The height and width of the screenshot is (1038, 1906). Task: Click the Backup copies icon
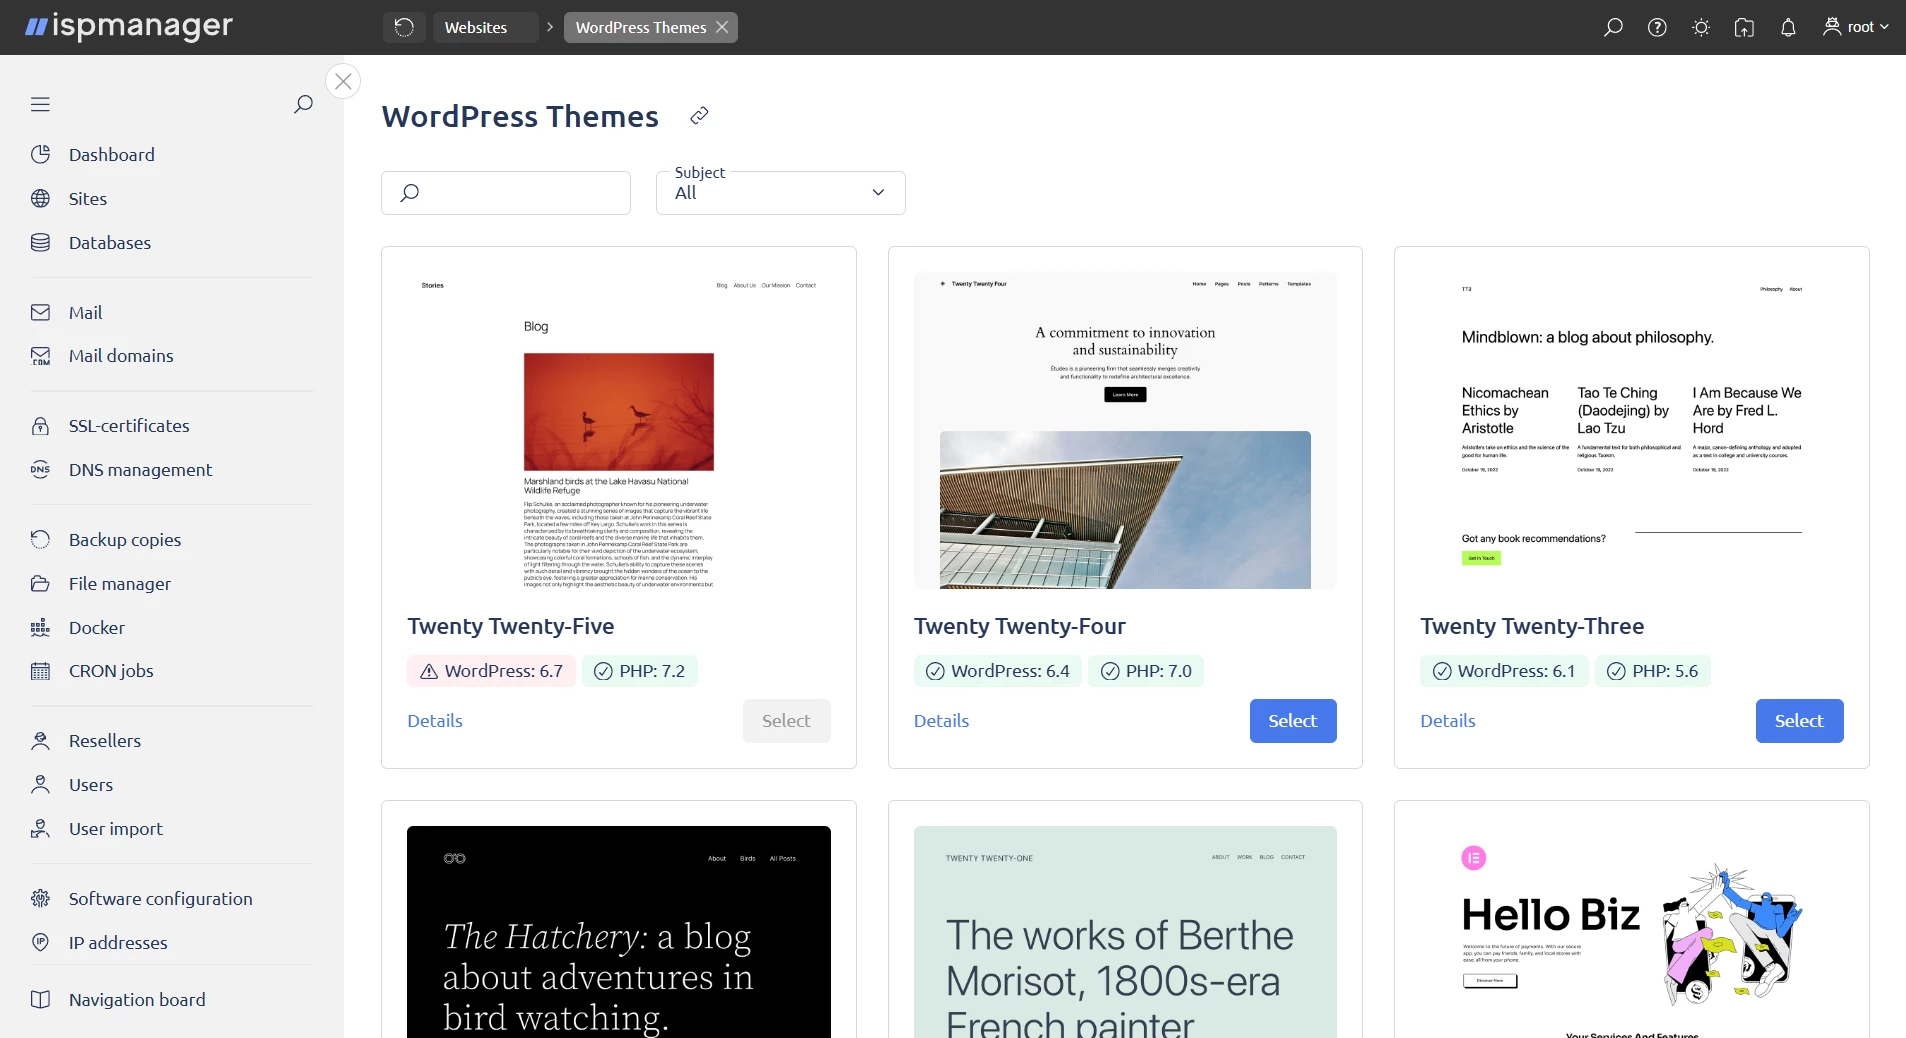[x=40, y=540]
